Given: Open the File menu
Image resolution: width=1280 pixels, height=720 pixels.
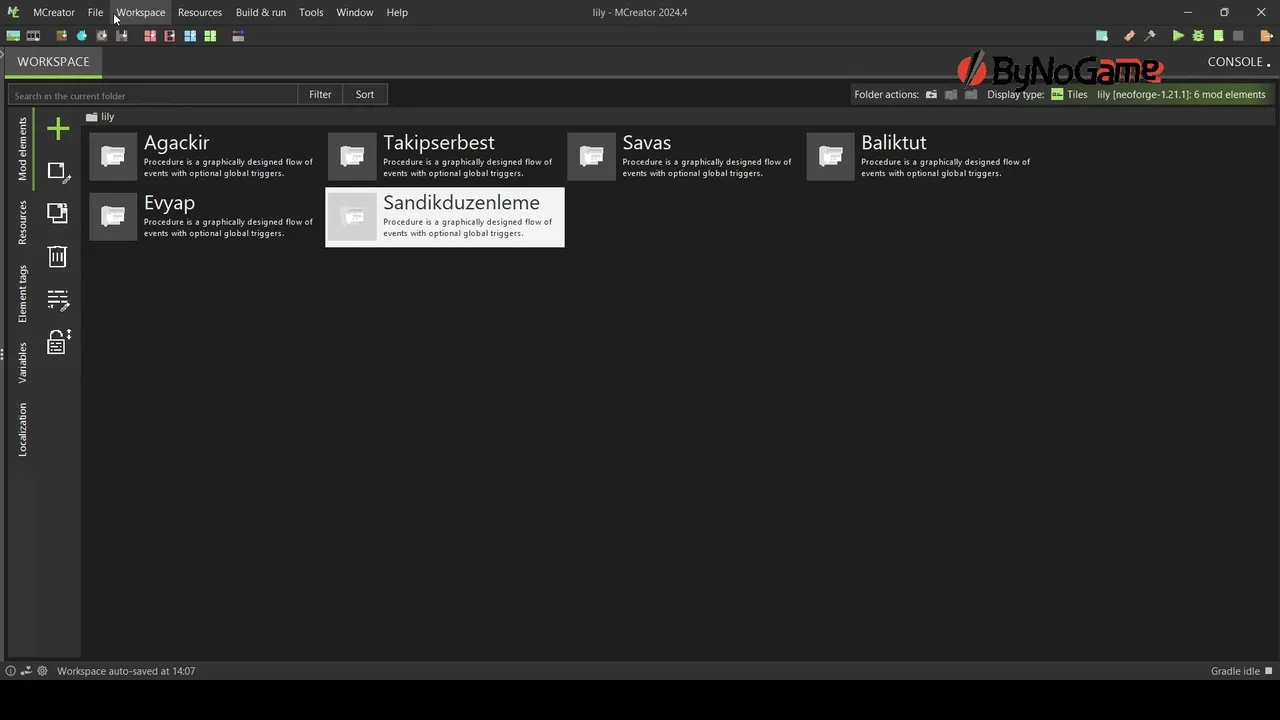Looking at the screenshot, I should point(95,12).
